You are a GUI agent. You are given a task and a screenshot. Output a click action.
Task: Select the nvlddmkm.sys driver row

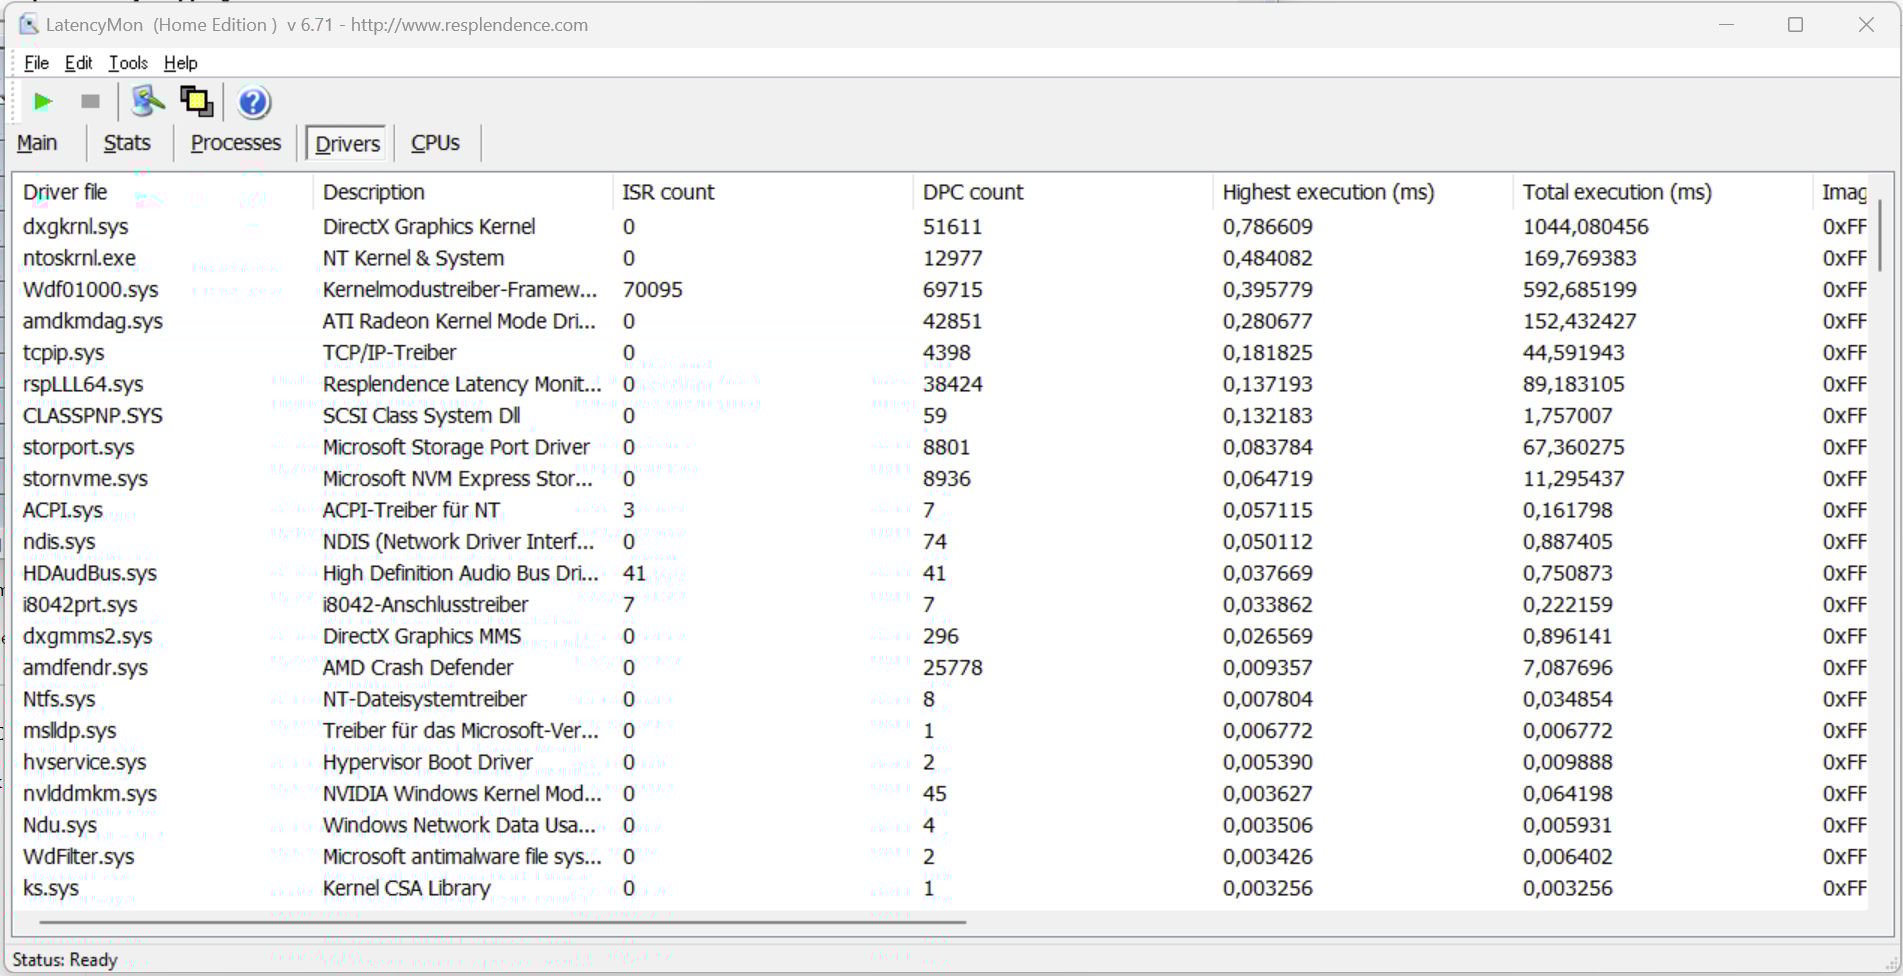(x=940, y=794)
